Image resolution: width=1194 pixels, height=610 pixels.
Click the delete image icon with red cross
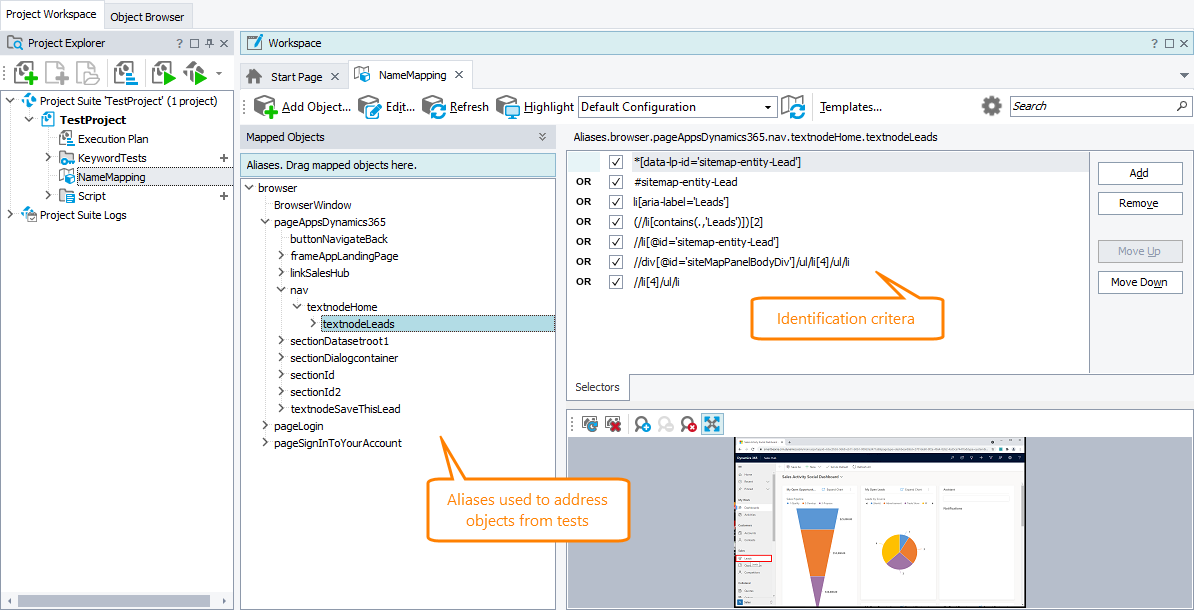(613, 423)
